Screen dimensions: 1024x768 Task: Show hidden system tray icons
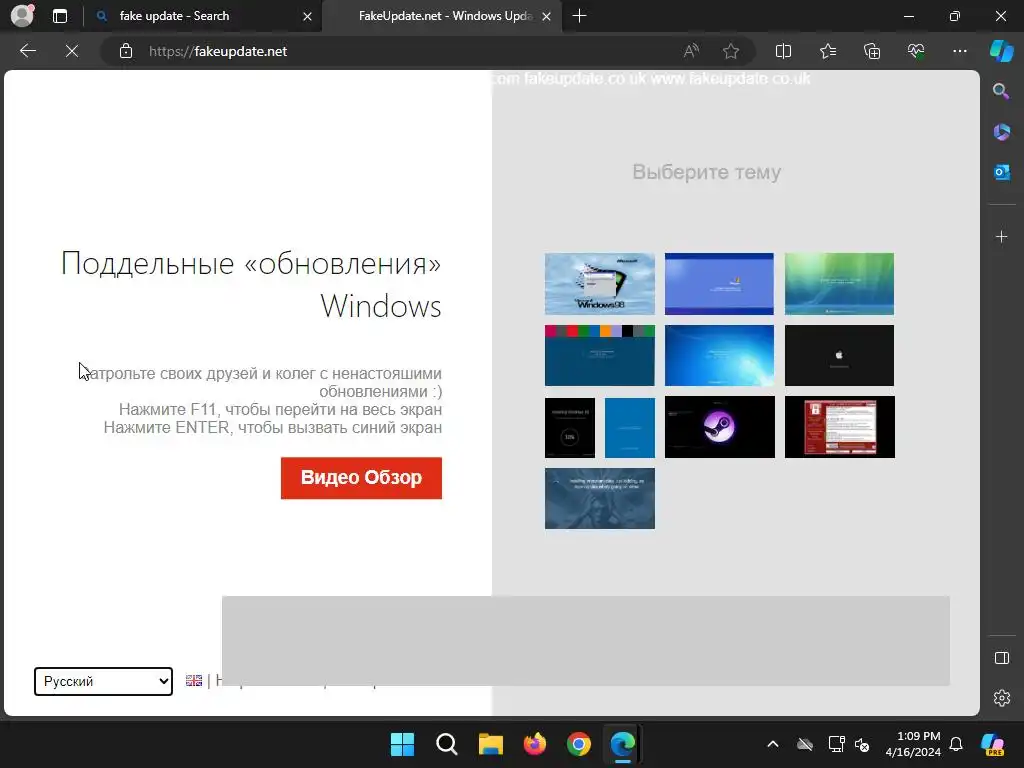pos(773,744)
